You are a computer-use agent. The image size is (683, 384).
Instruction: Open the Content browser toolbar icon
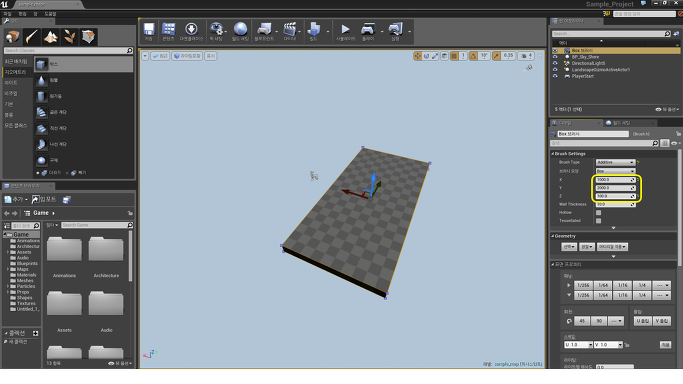(x=169, y=31)
